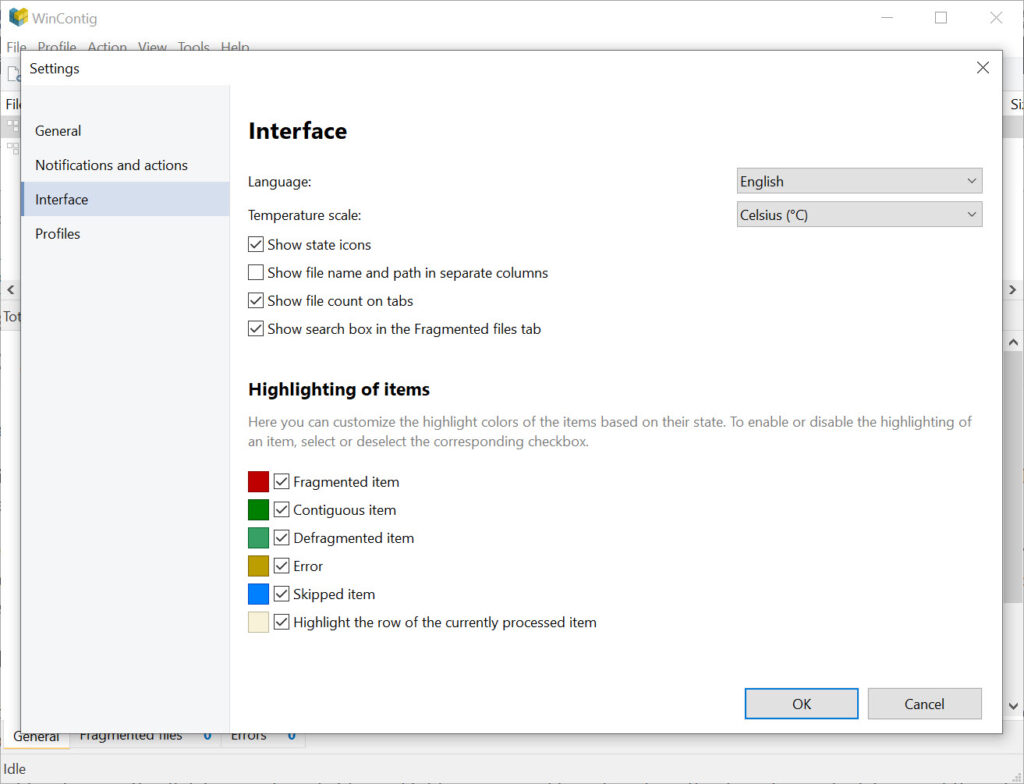The width and height of the screenshot is (1024, 784).
Task: Open the Language dropdown
Action: 859,181
